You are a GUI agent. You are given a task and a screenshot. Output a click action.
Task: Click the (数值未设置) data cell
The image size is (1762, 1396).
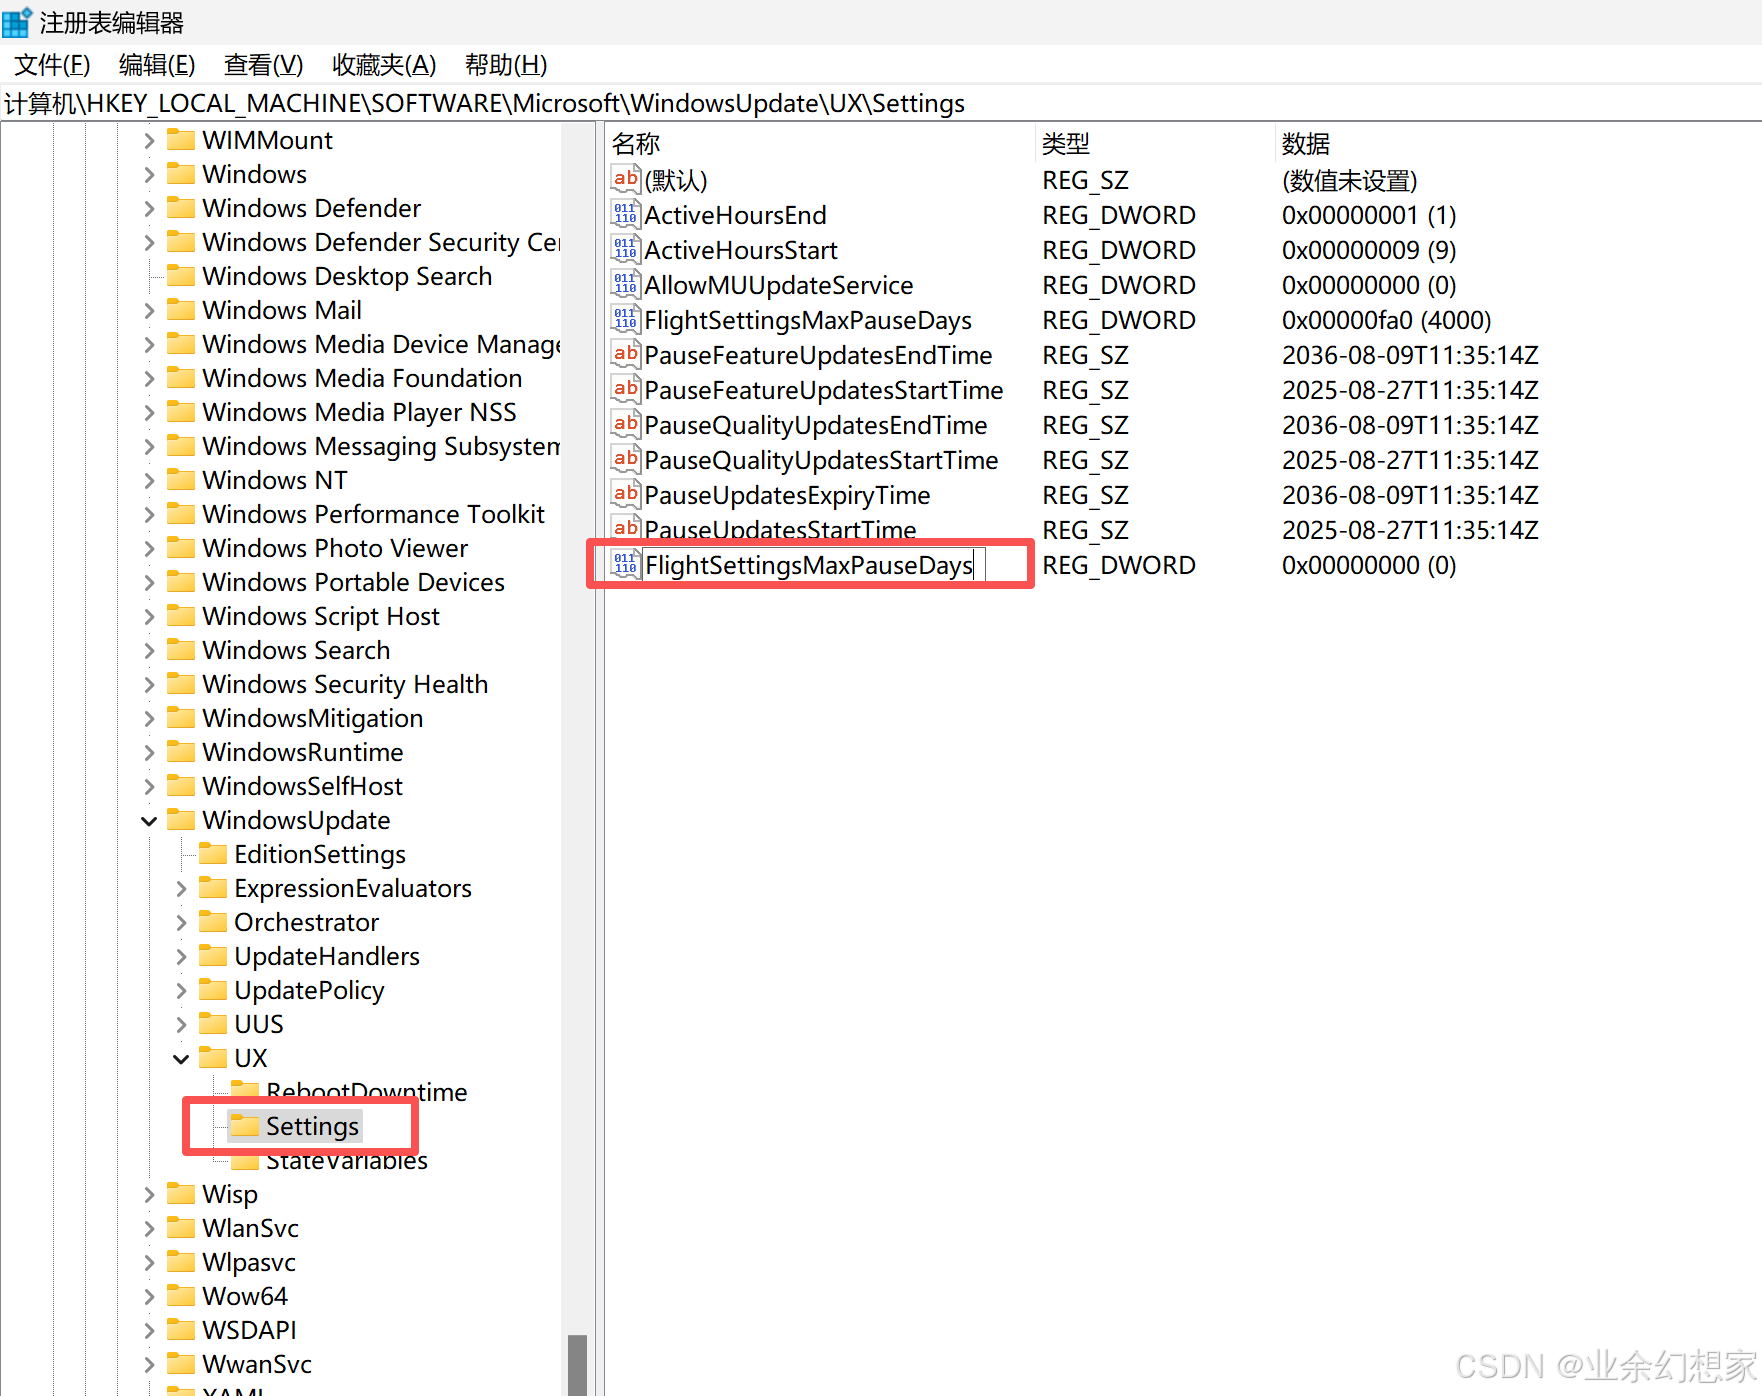click(1349, 180)
